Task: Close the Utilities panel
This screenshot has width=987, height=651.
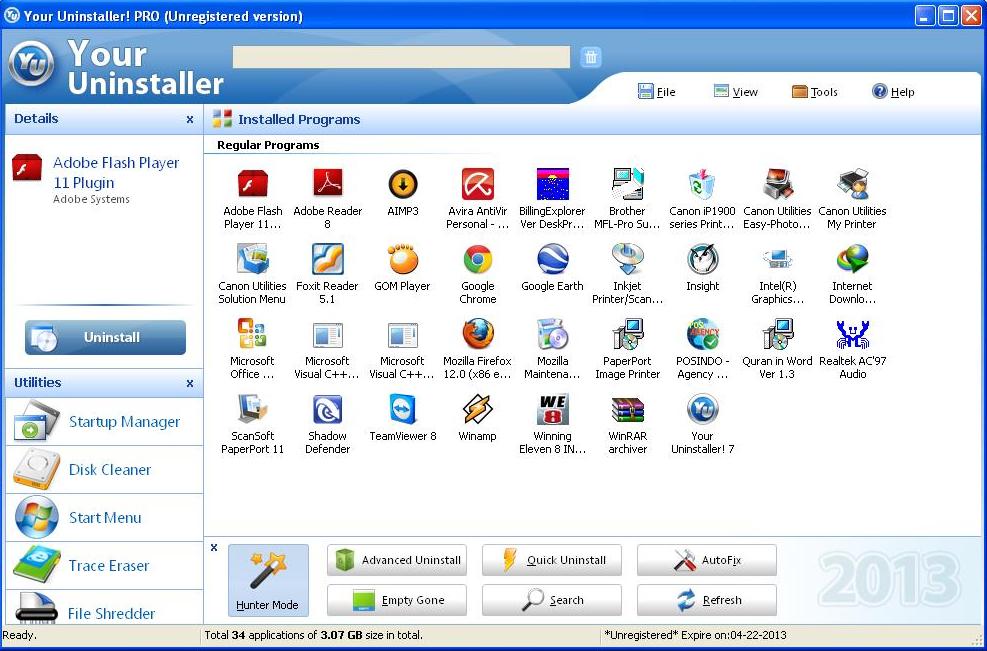Action: [x=190, y=383]
